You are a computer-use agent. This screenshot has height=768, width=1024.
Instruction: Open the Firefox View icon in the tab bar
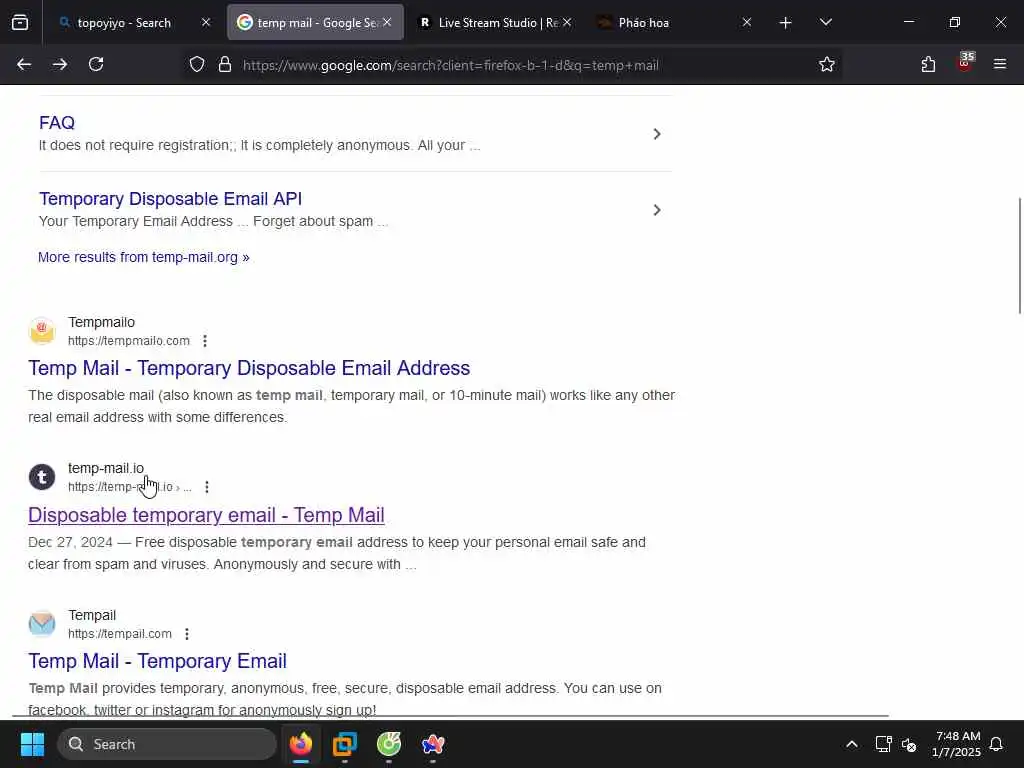(x=20, y=23)
